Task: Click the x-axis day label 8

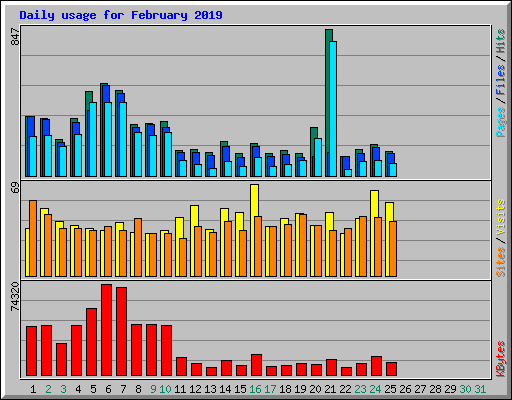Action: pyautogui.click(x=138, y=389)
